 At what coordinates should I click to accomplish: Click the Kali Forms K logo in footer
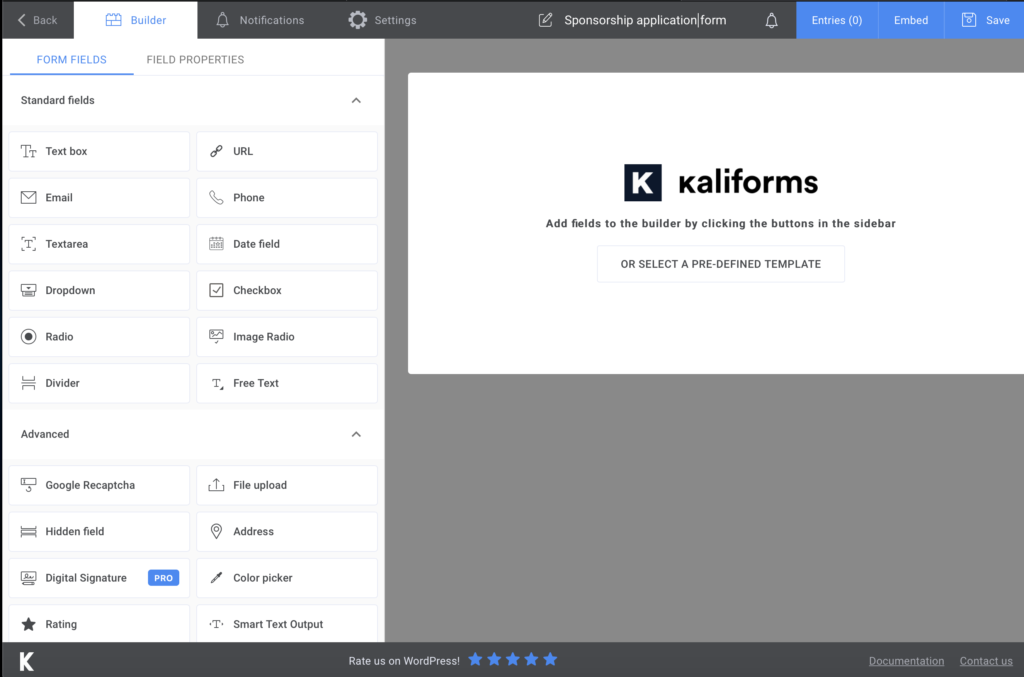click(26, 661)
